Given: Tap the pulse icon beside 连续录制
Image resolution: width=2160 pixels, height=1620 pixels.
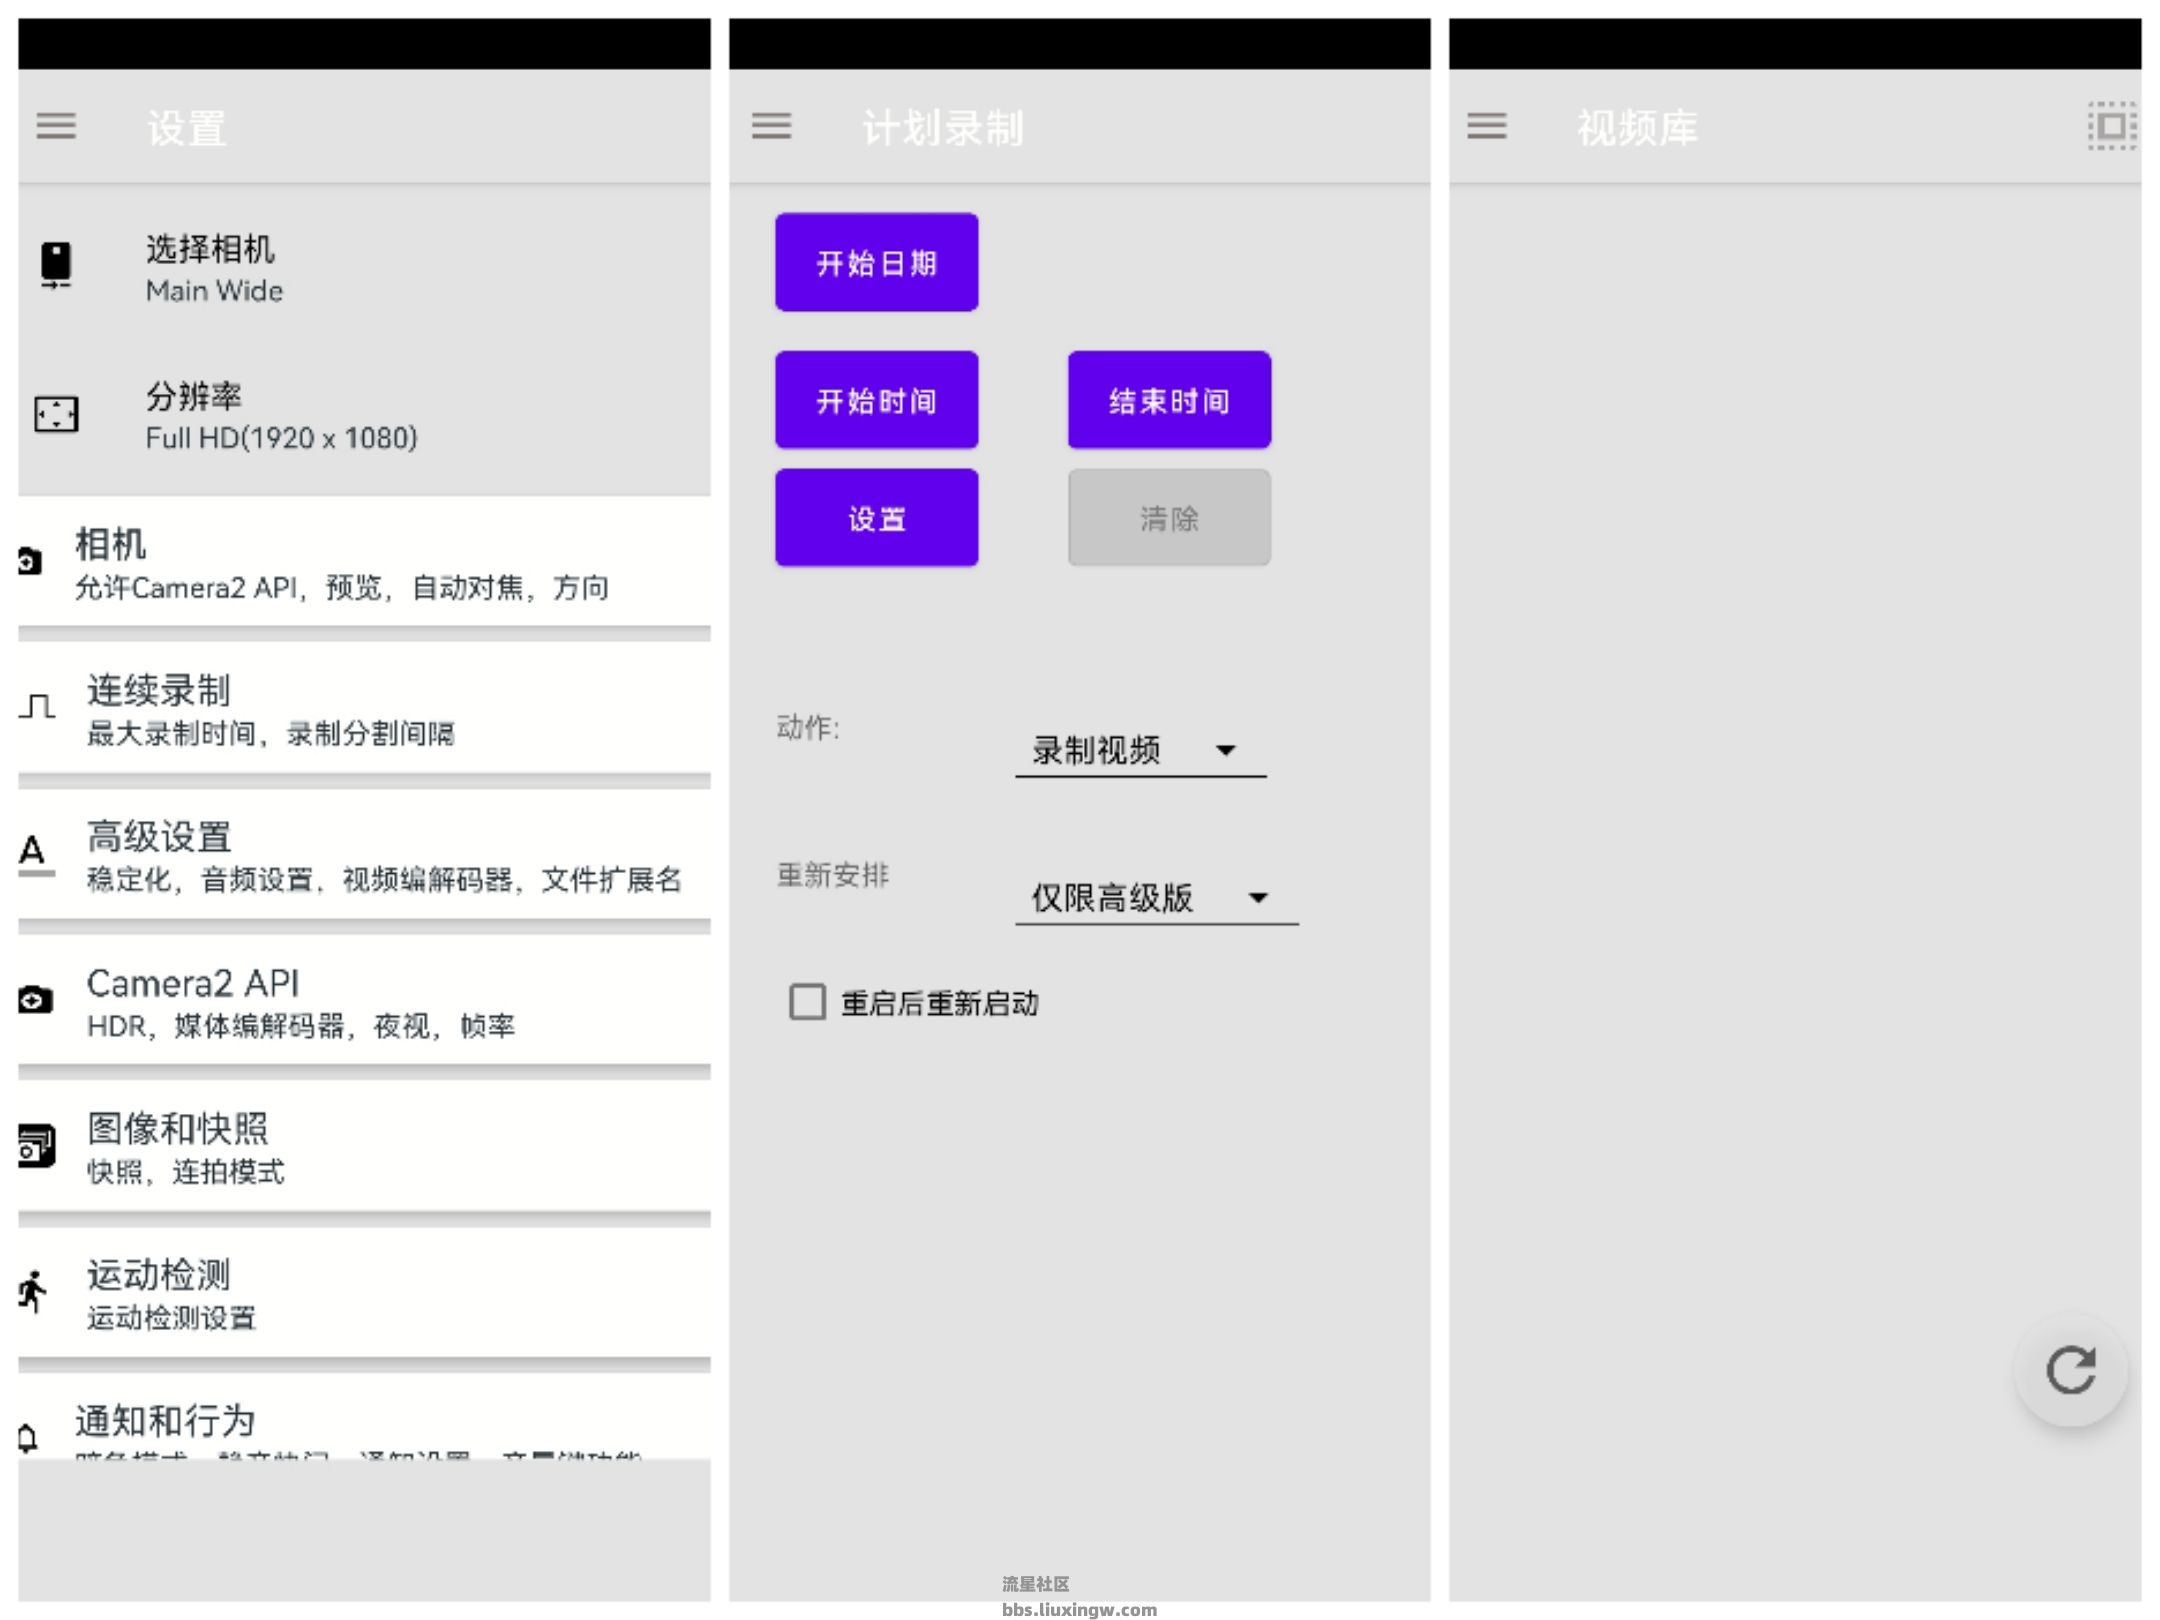Looking at the screenshot, I should click(37, 707).
